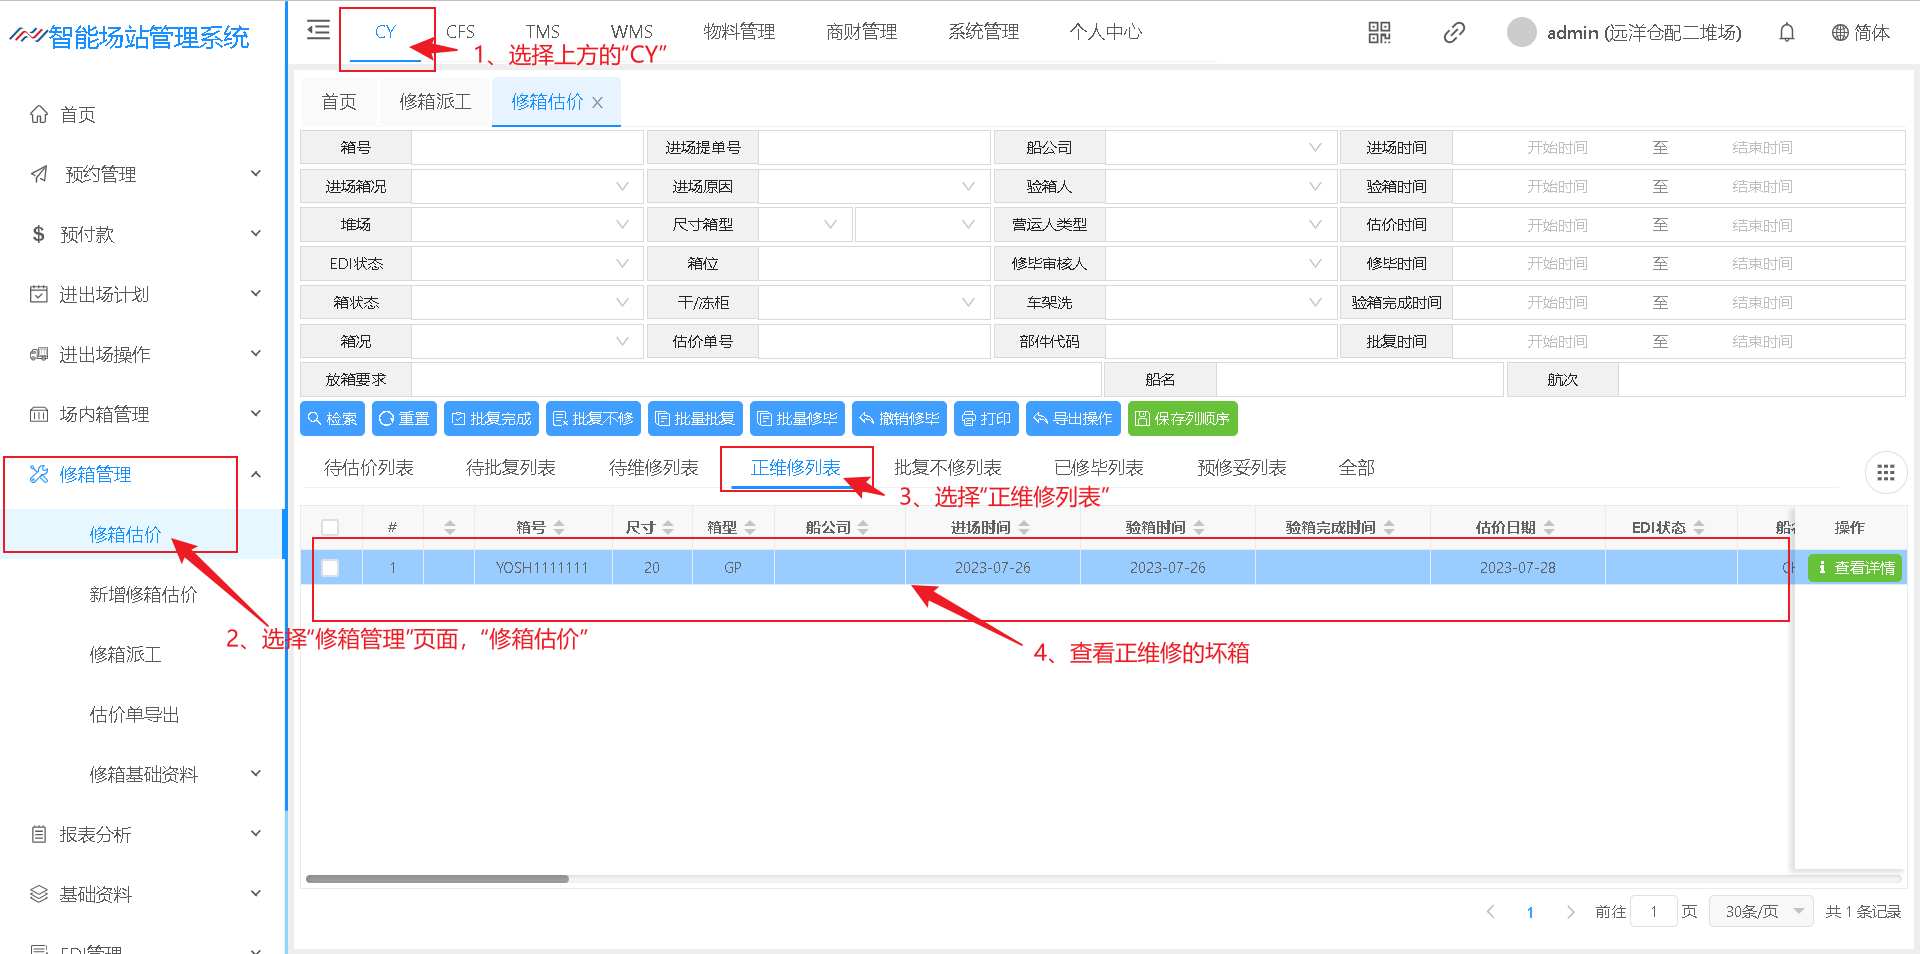
Task: Tick the select-all checkbox in table header
Action: pos(330,528)
